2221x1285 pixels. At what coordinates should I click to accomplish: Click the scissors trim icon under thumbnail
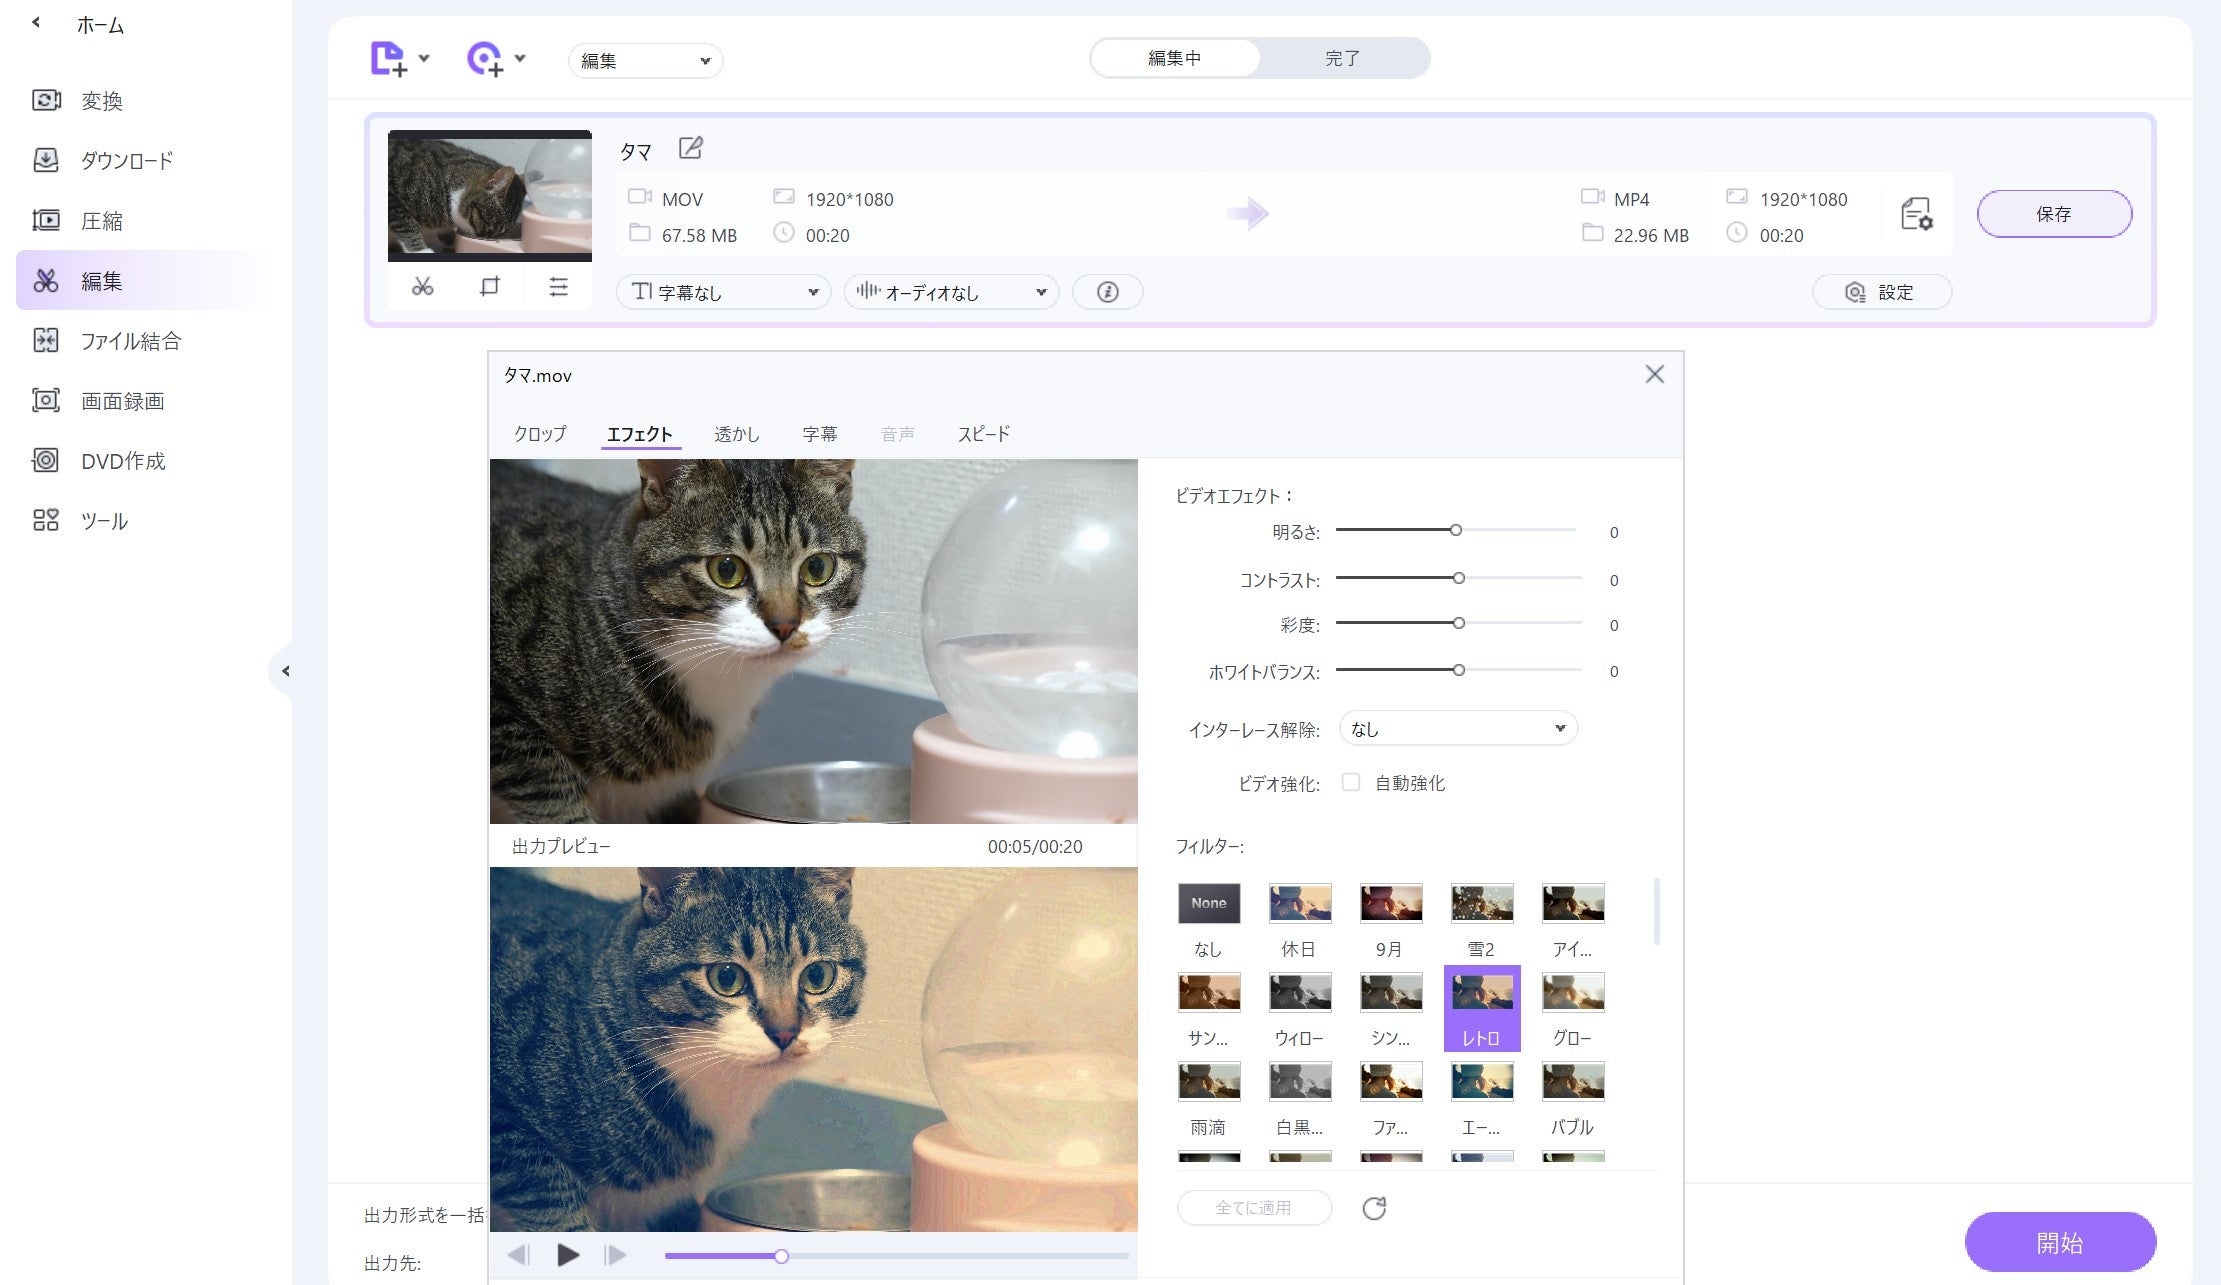422,288
